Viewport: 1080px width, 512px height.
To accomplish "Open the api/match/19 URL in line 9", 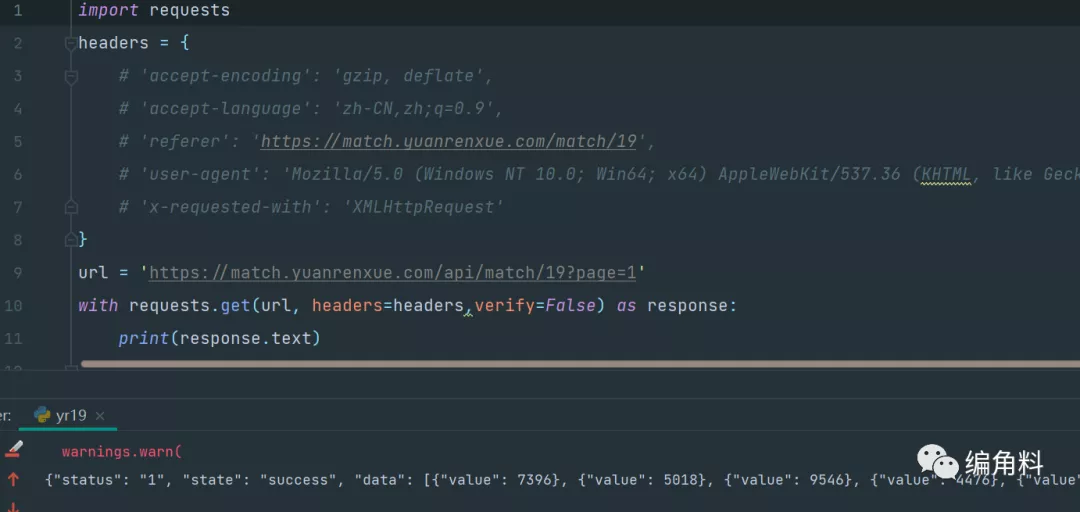I will coord(392,273).
